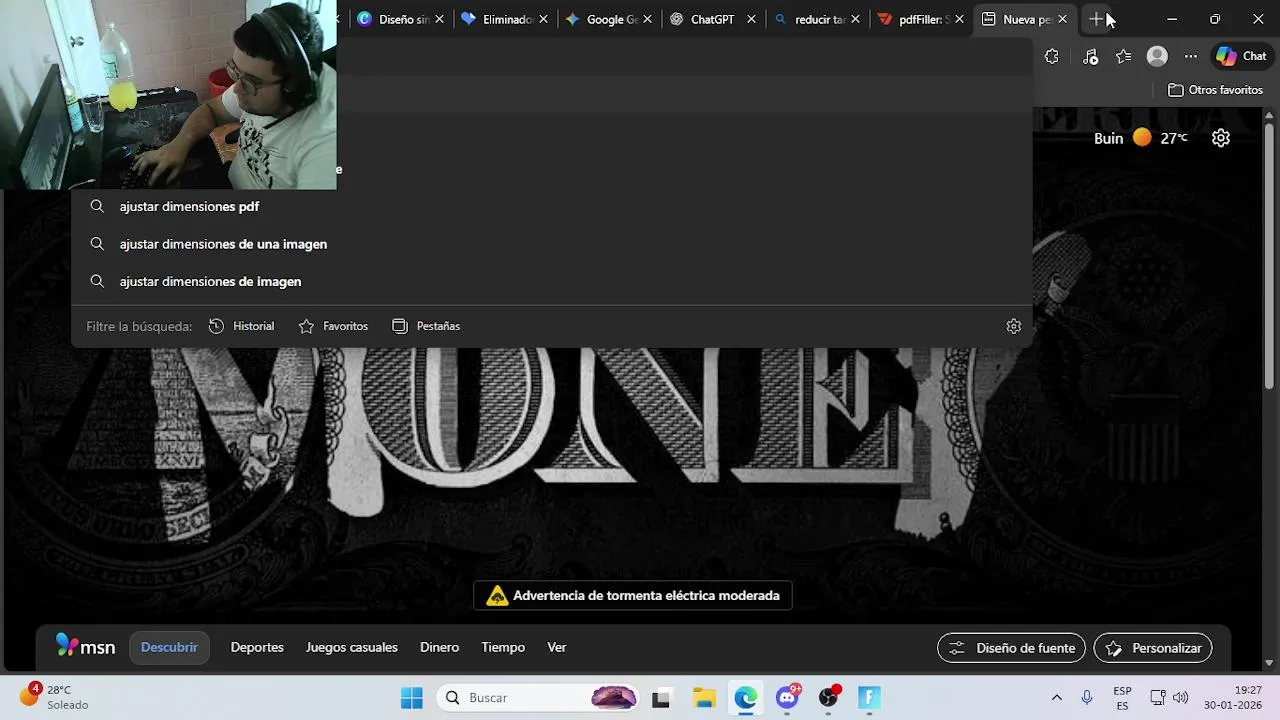
Task: Click the microphone tray icon
Action: (x=1087, y=698)
